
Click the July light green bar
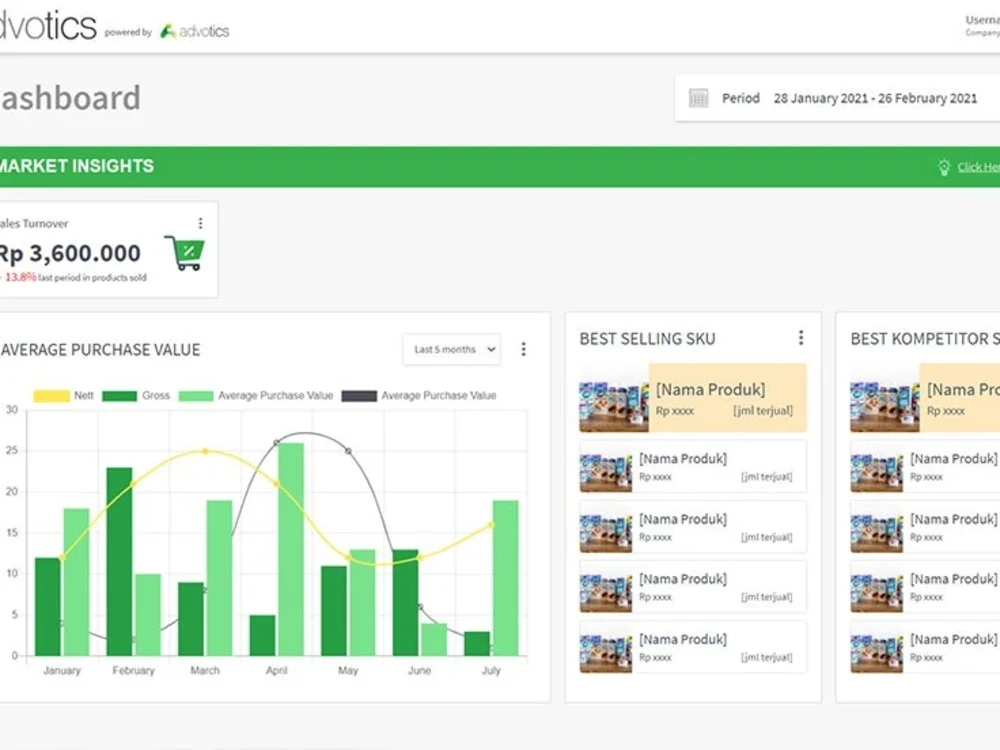coord(506,578)
